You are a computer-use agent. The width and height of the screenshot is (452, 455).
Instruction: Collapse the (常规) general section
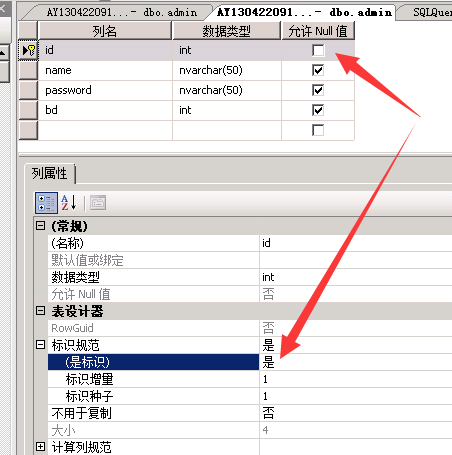(x=40, y=226)
